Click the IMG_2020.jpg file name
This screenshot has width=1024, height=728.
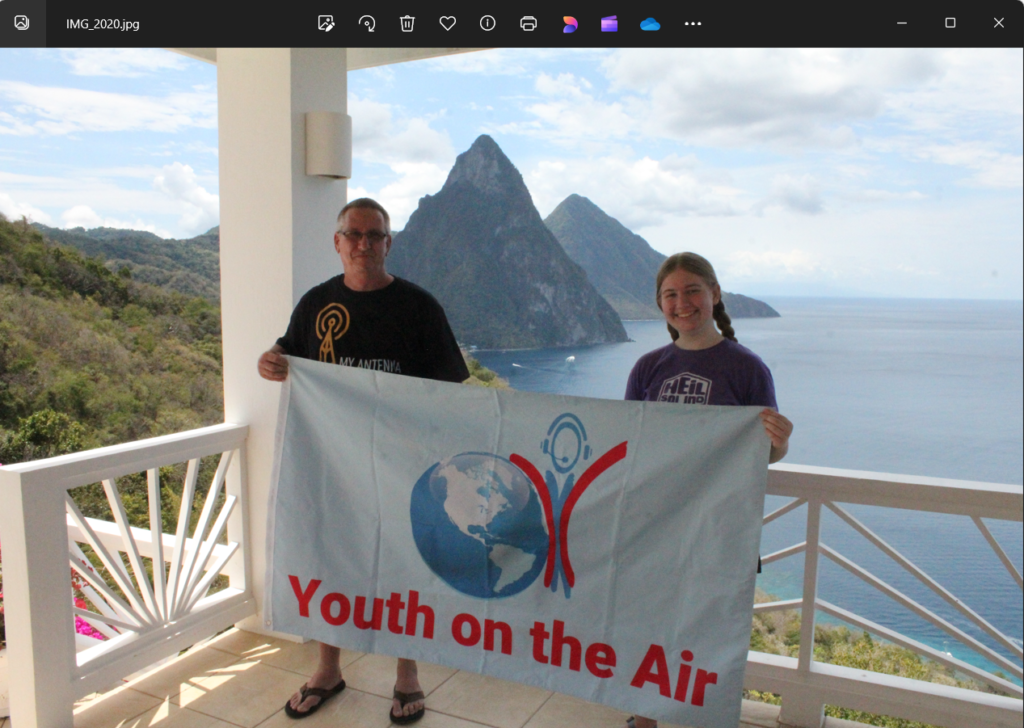tap(103, 24)
